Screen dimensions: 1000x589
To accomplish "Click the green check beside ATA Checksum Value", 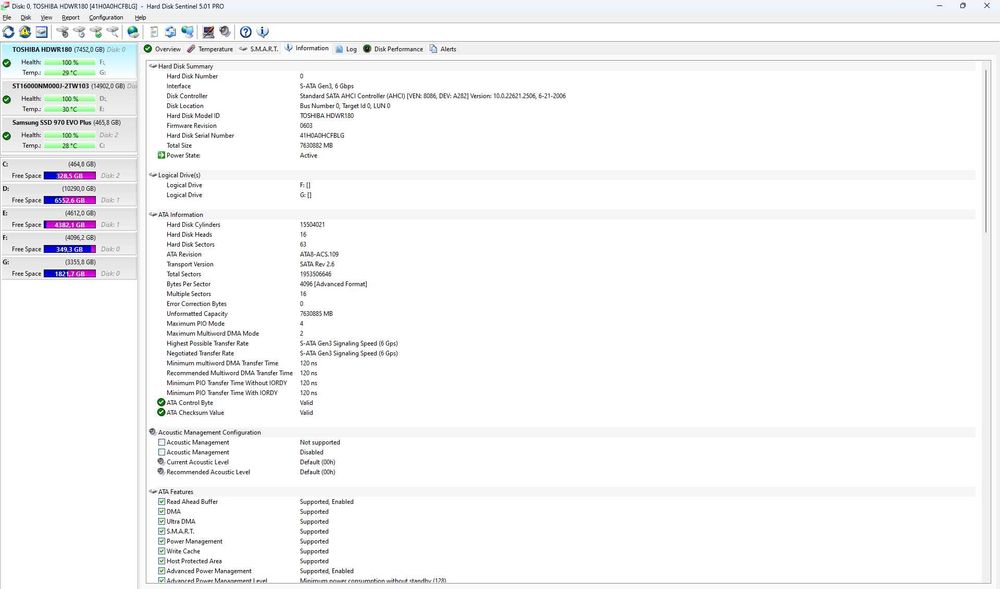I will 161,412.
